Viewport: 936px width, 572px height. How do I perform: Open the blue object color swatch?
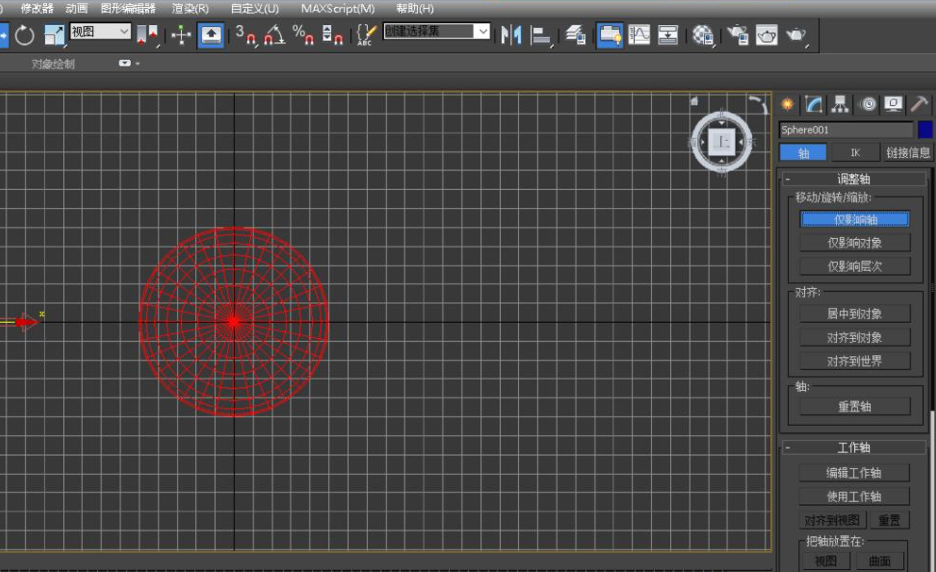925,130
